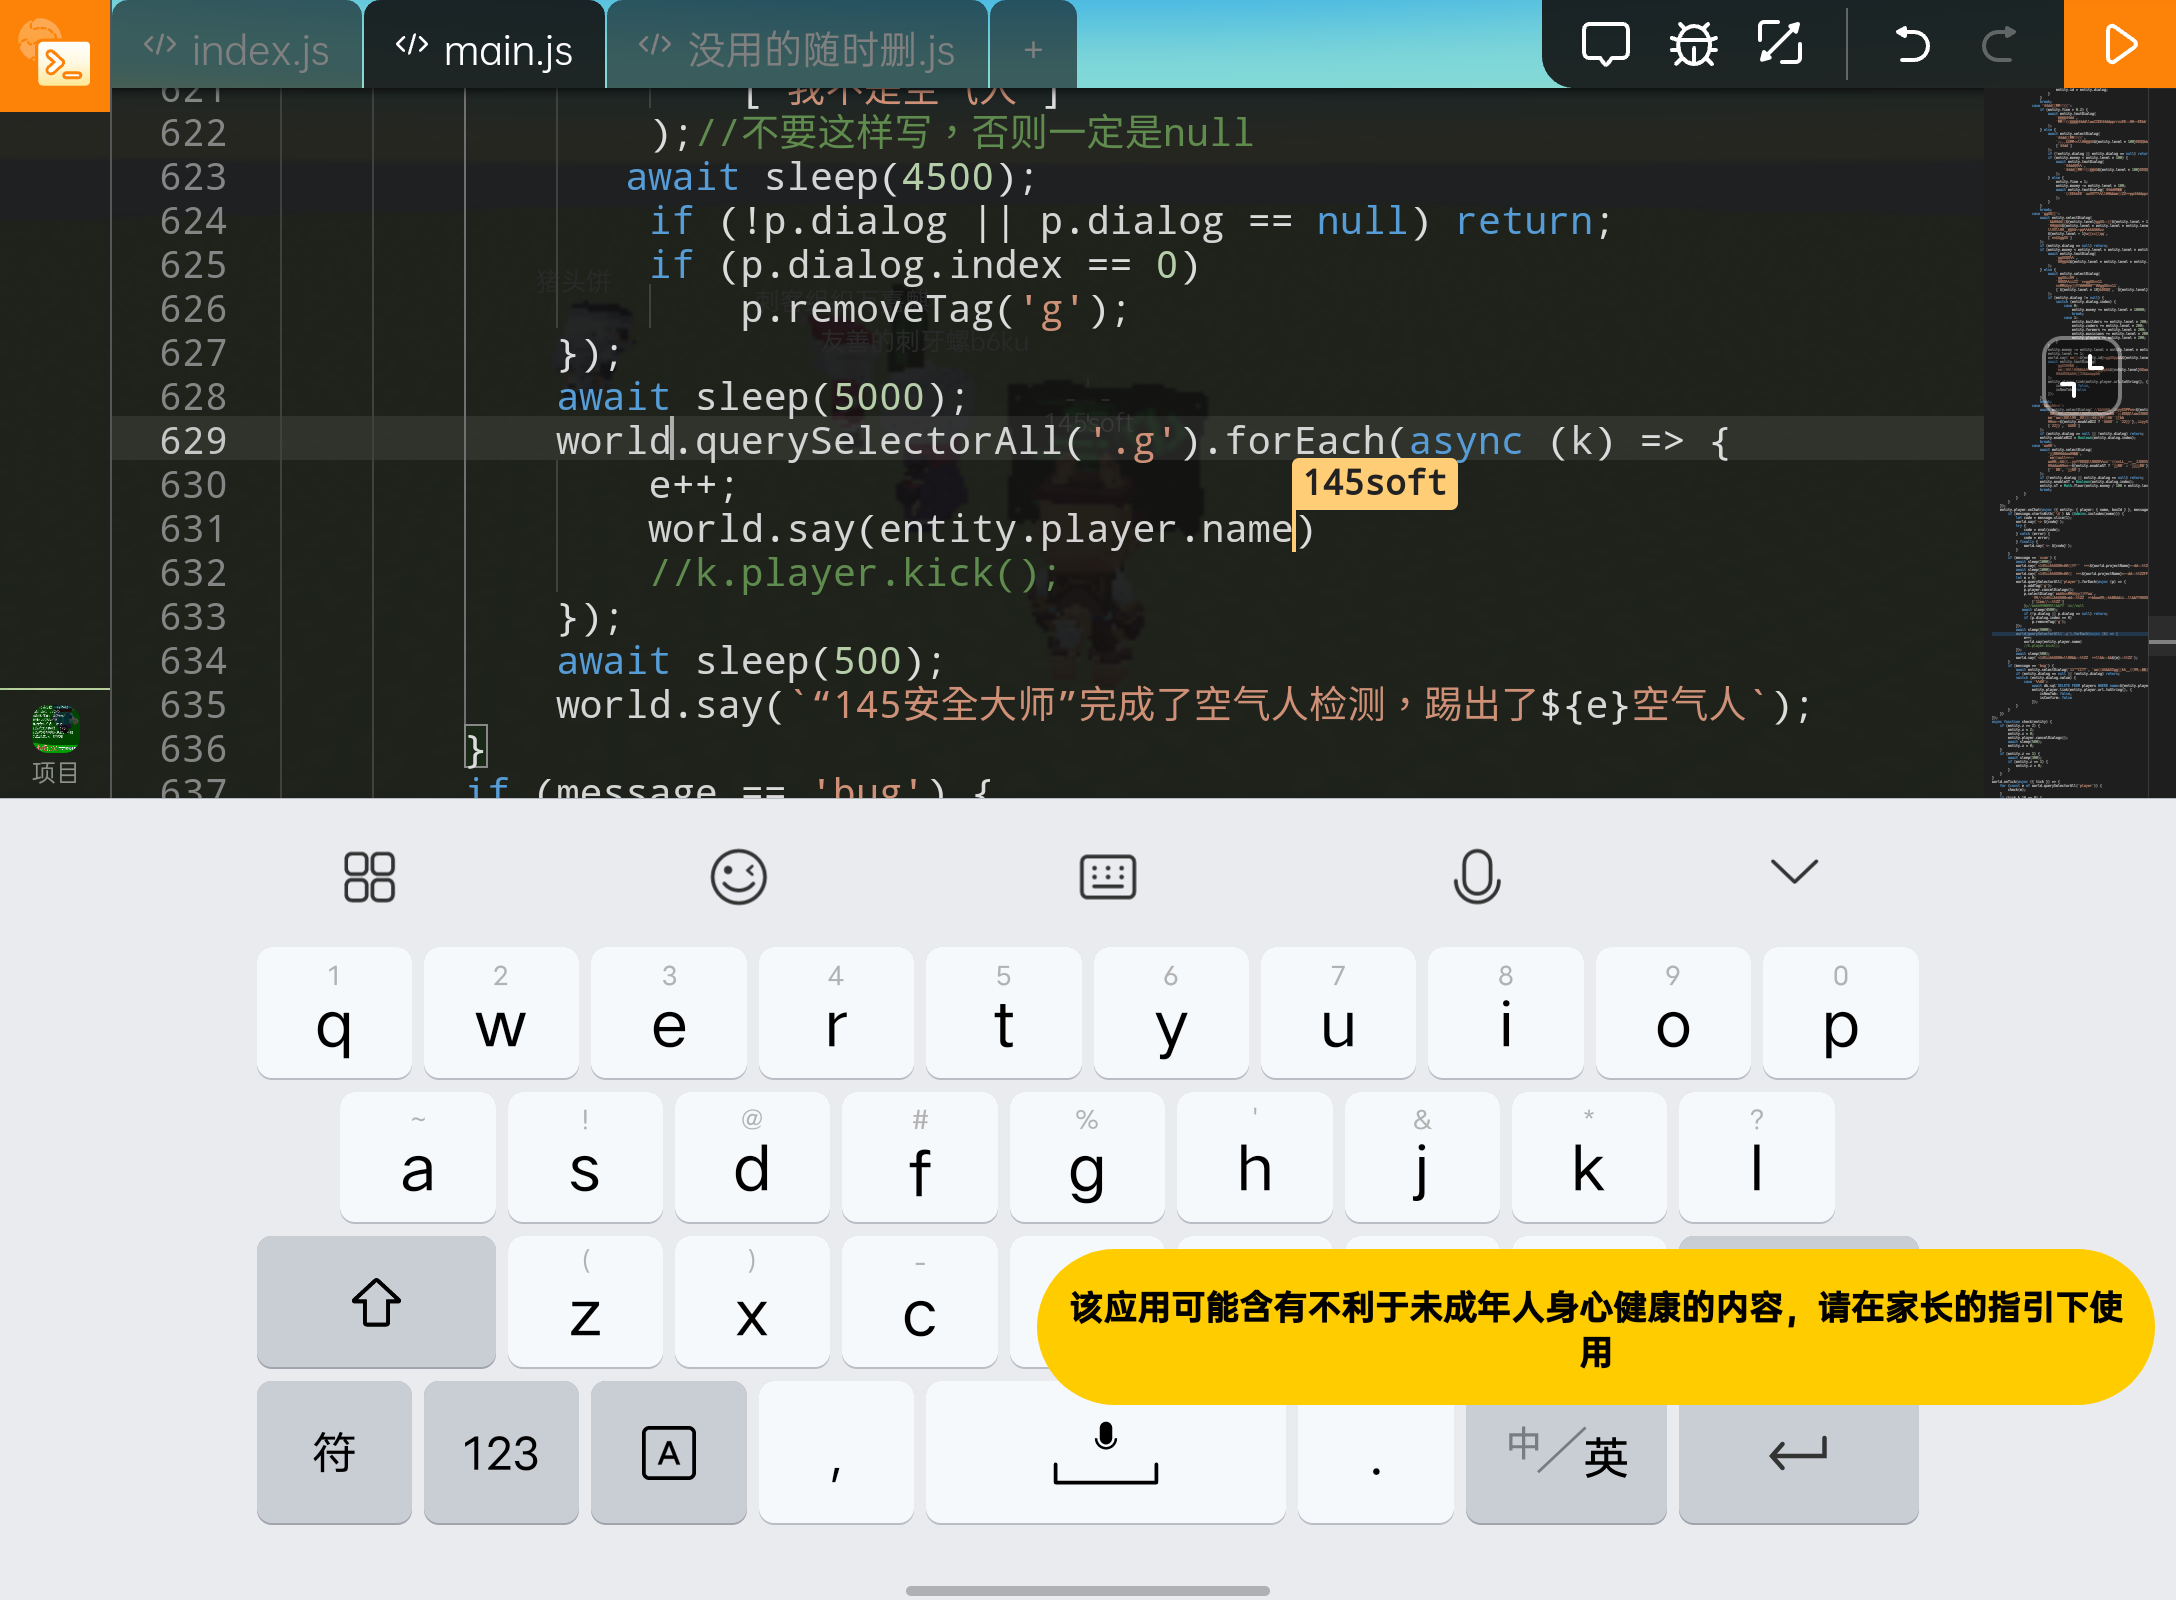Image resolution: width=2176 pixels, height=1600 pixels.
Task: Tap the c key
Action: pyautogui.click(x=920, y=1301)
